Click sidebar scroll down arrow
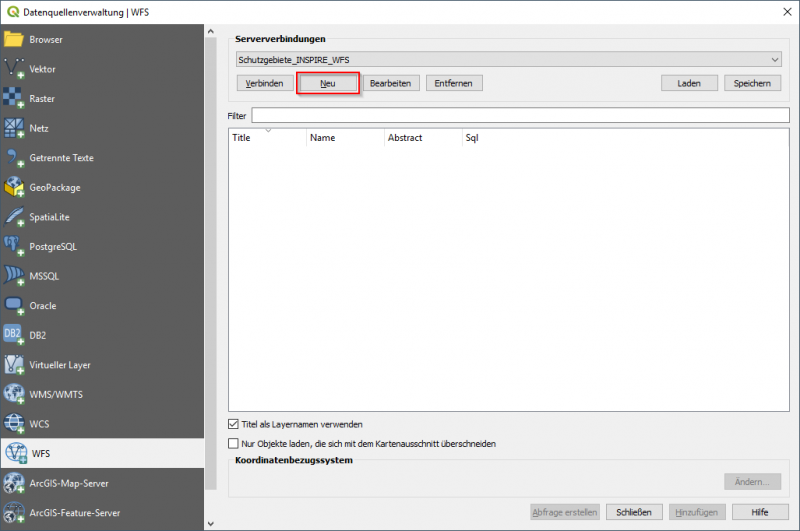The height and width of the screenshot is (531, 800). click(x=211, y=523)
